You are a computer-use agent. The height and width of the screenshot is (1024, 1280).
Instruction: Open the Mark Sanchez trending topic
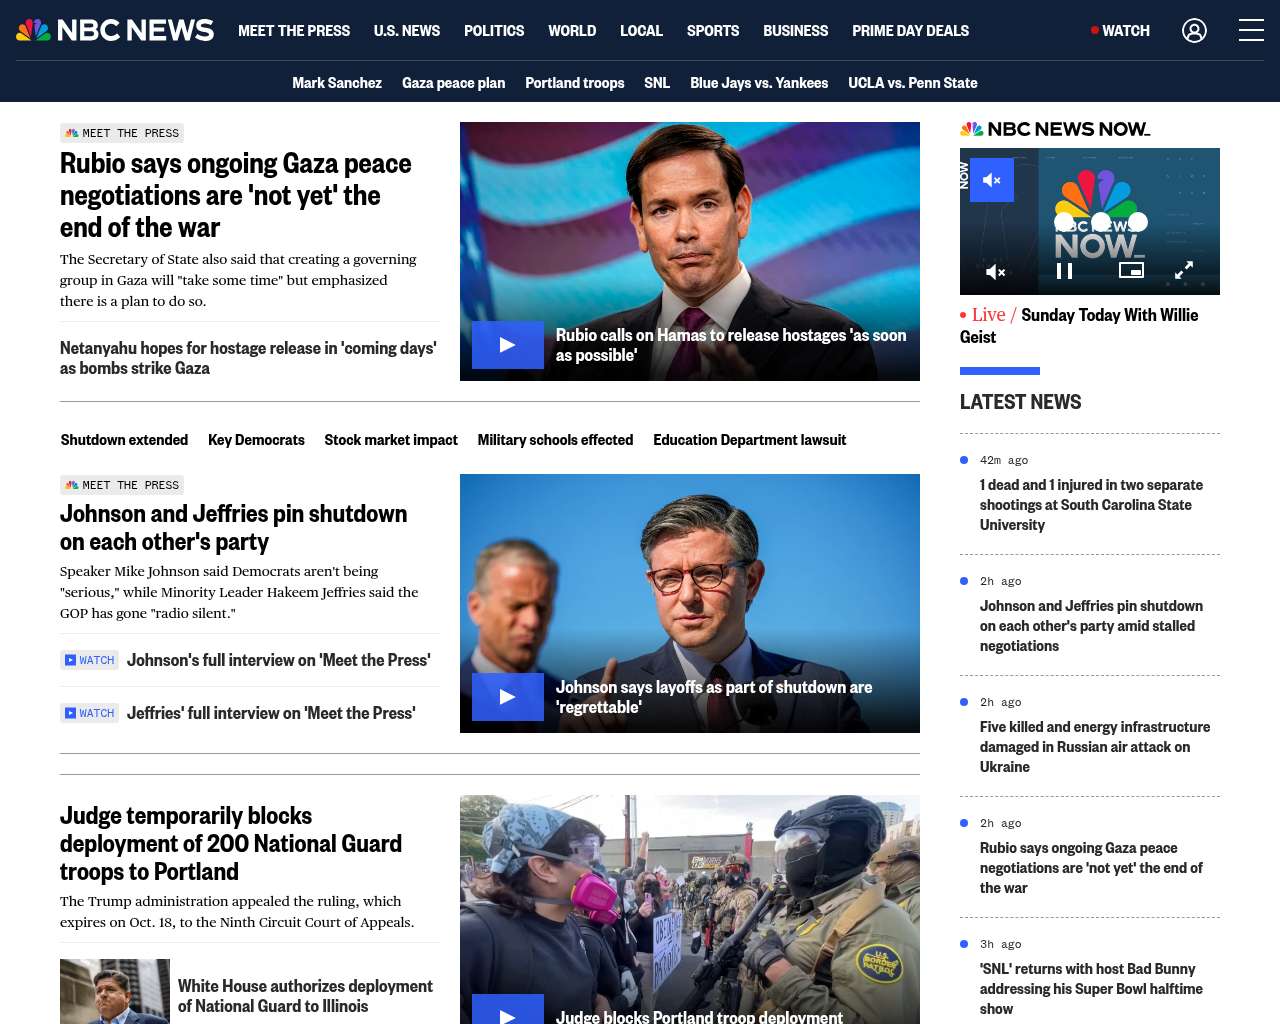point(337,83)
